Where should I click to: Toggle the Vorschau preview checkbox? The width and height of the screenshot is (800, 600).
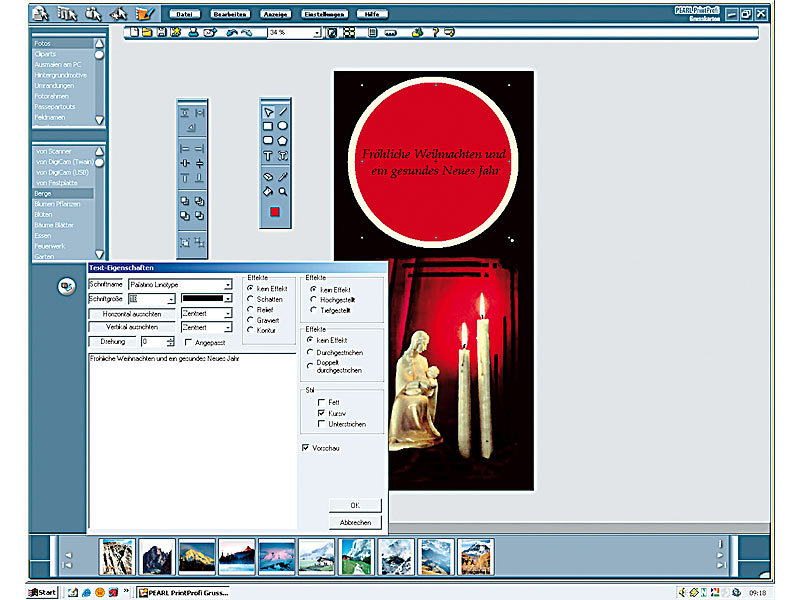coord(306,448)
